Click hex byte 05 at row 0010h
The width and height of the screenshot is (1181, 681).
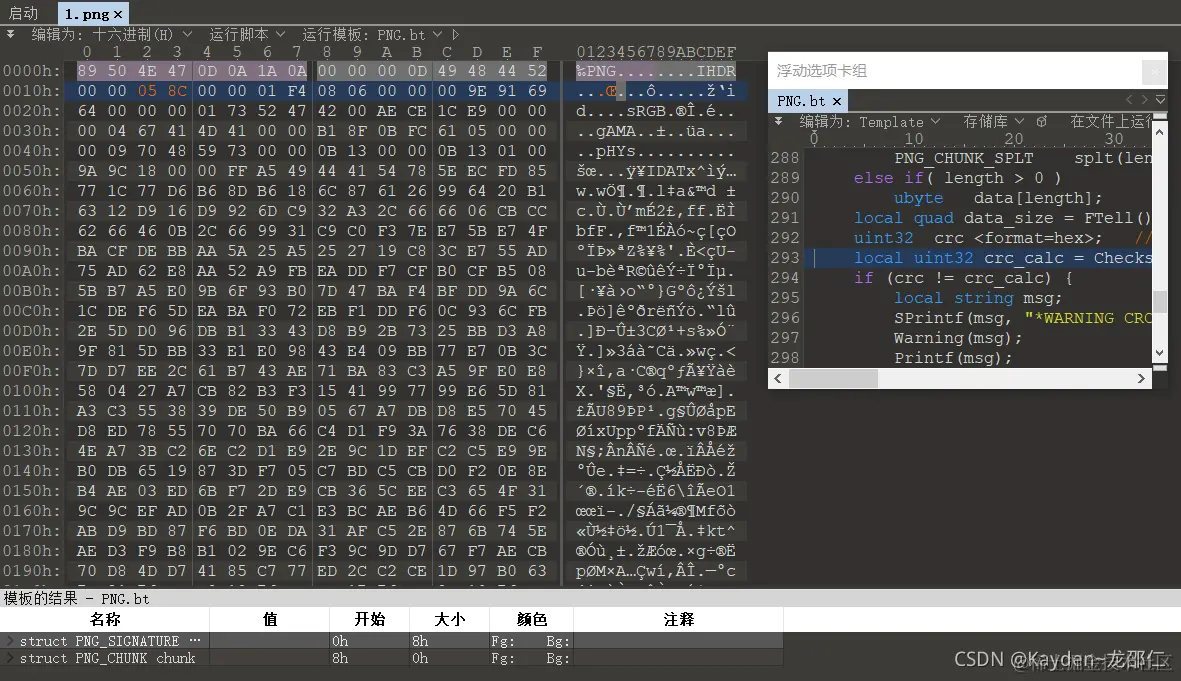pyautogui.click(x=147, y=90)
